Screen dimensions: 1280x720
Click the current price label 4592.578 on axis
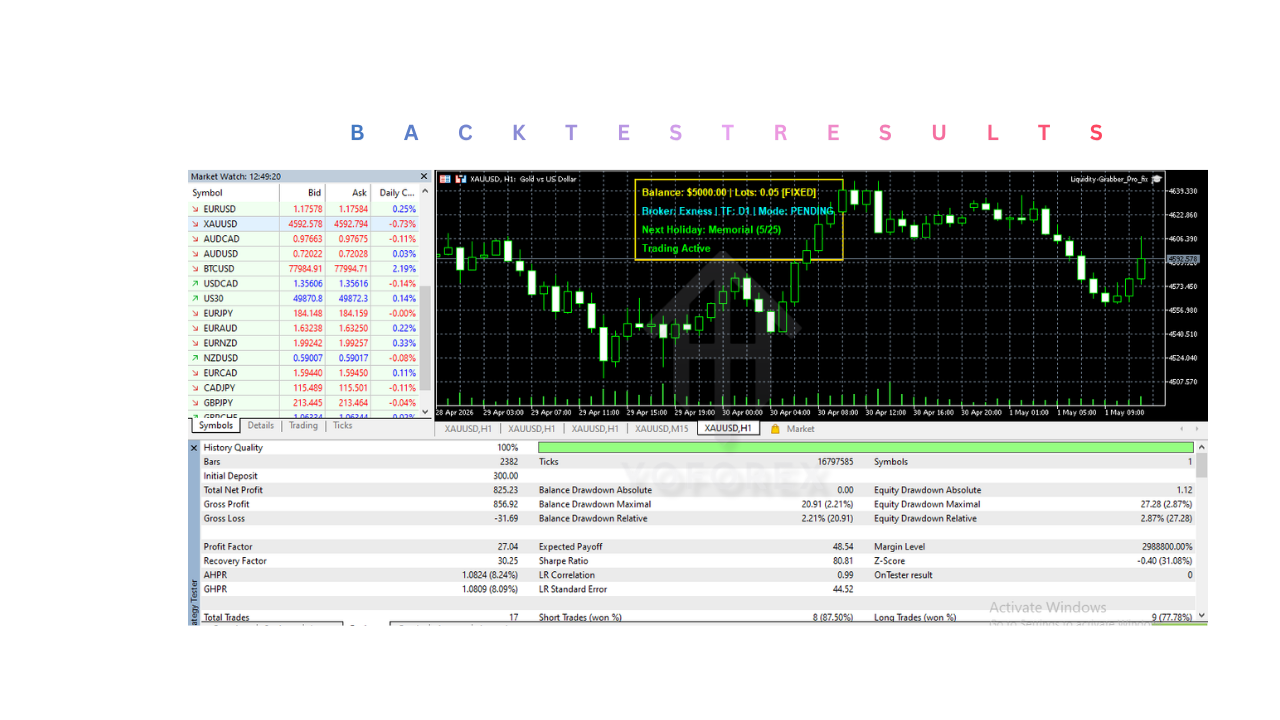coord(1183,259)
